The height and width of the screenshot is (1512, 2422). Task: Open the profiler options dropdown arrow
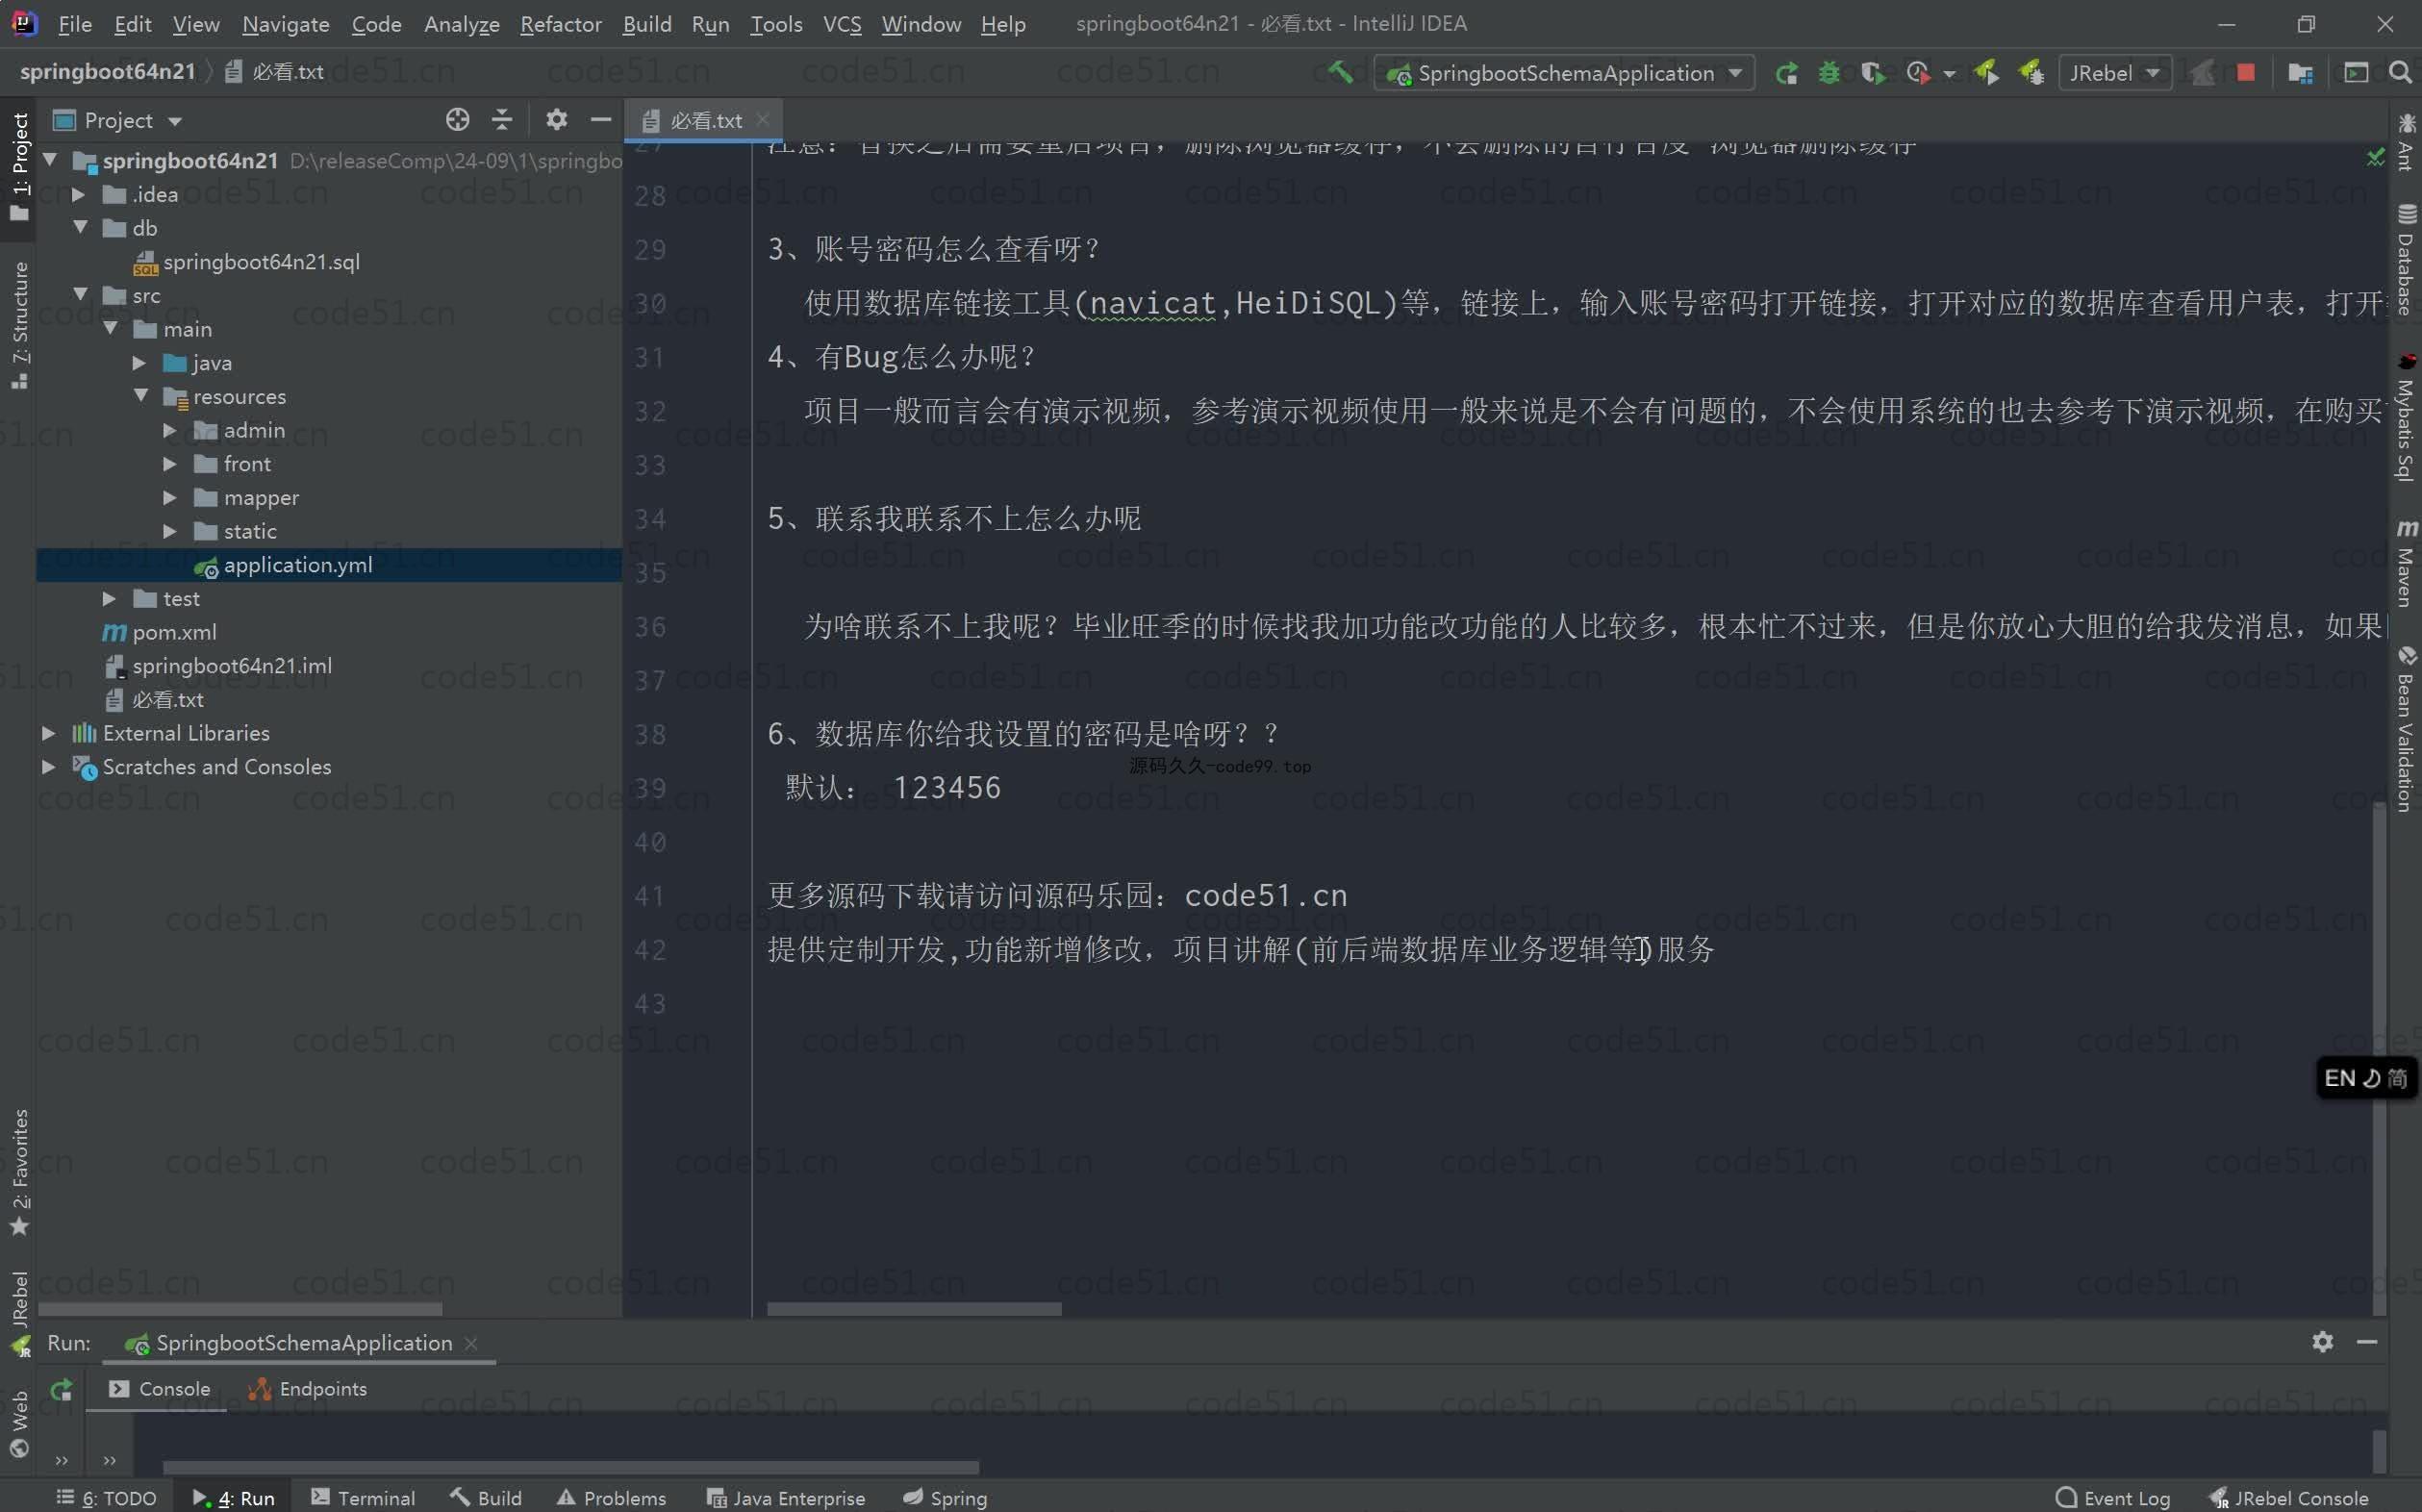(1949, 74)
